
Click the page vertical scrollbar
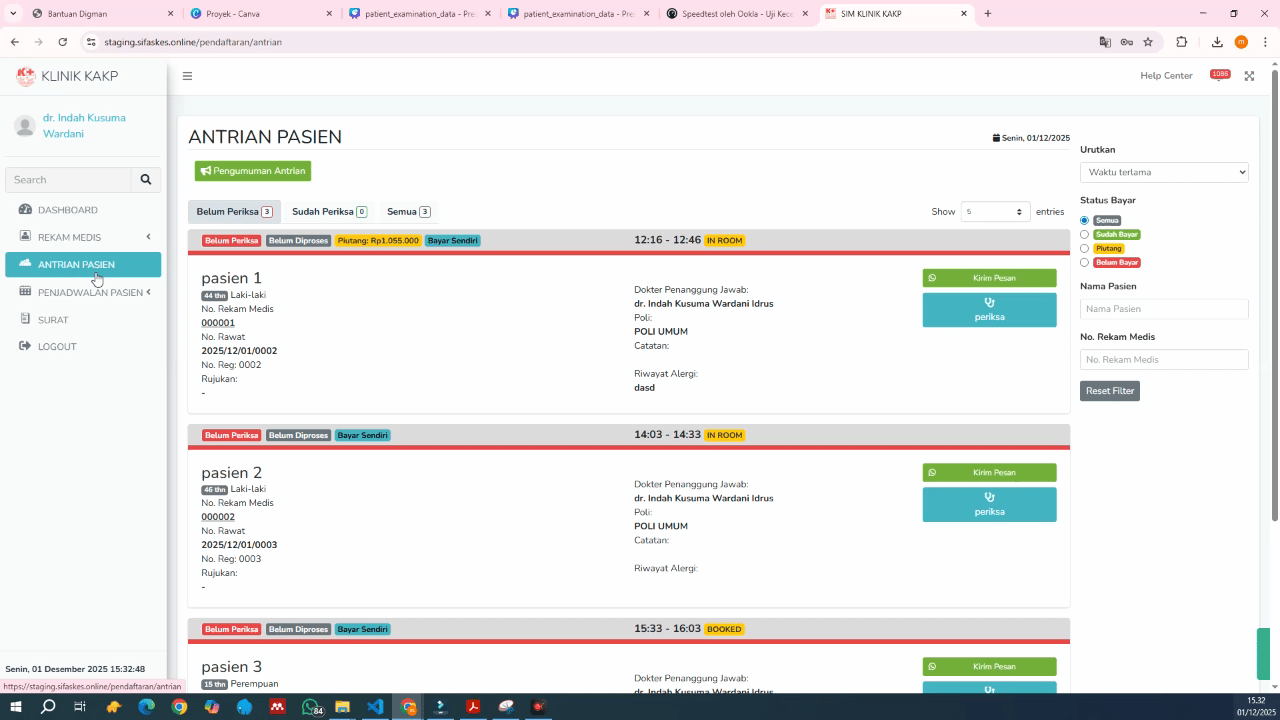(x=1274, y=300)
